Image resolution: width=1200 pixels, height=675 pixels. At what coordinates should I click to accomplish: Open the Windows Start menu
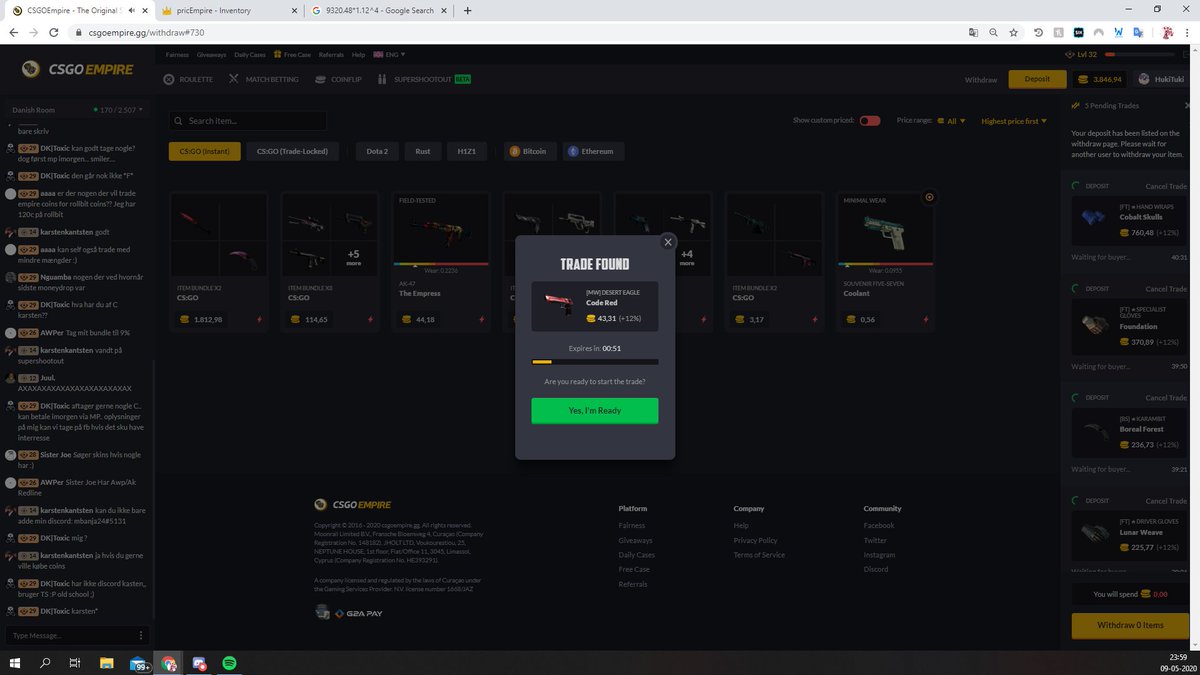[x=15, y=663]
